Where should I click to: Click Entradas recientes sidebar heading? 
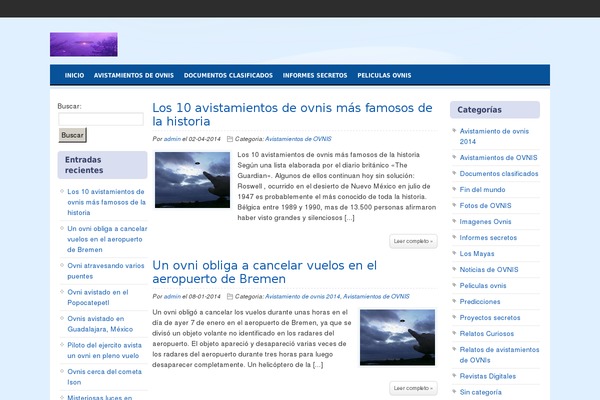tap(102, 165)
